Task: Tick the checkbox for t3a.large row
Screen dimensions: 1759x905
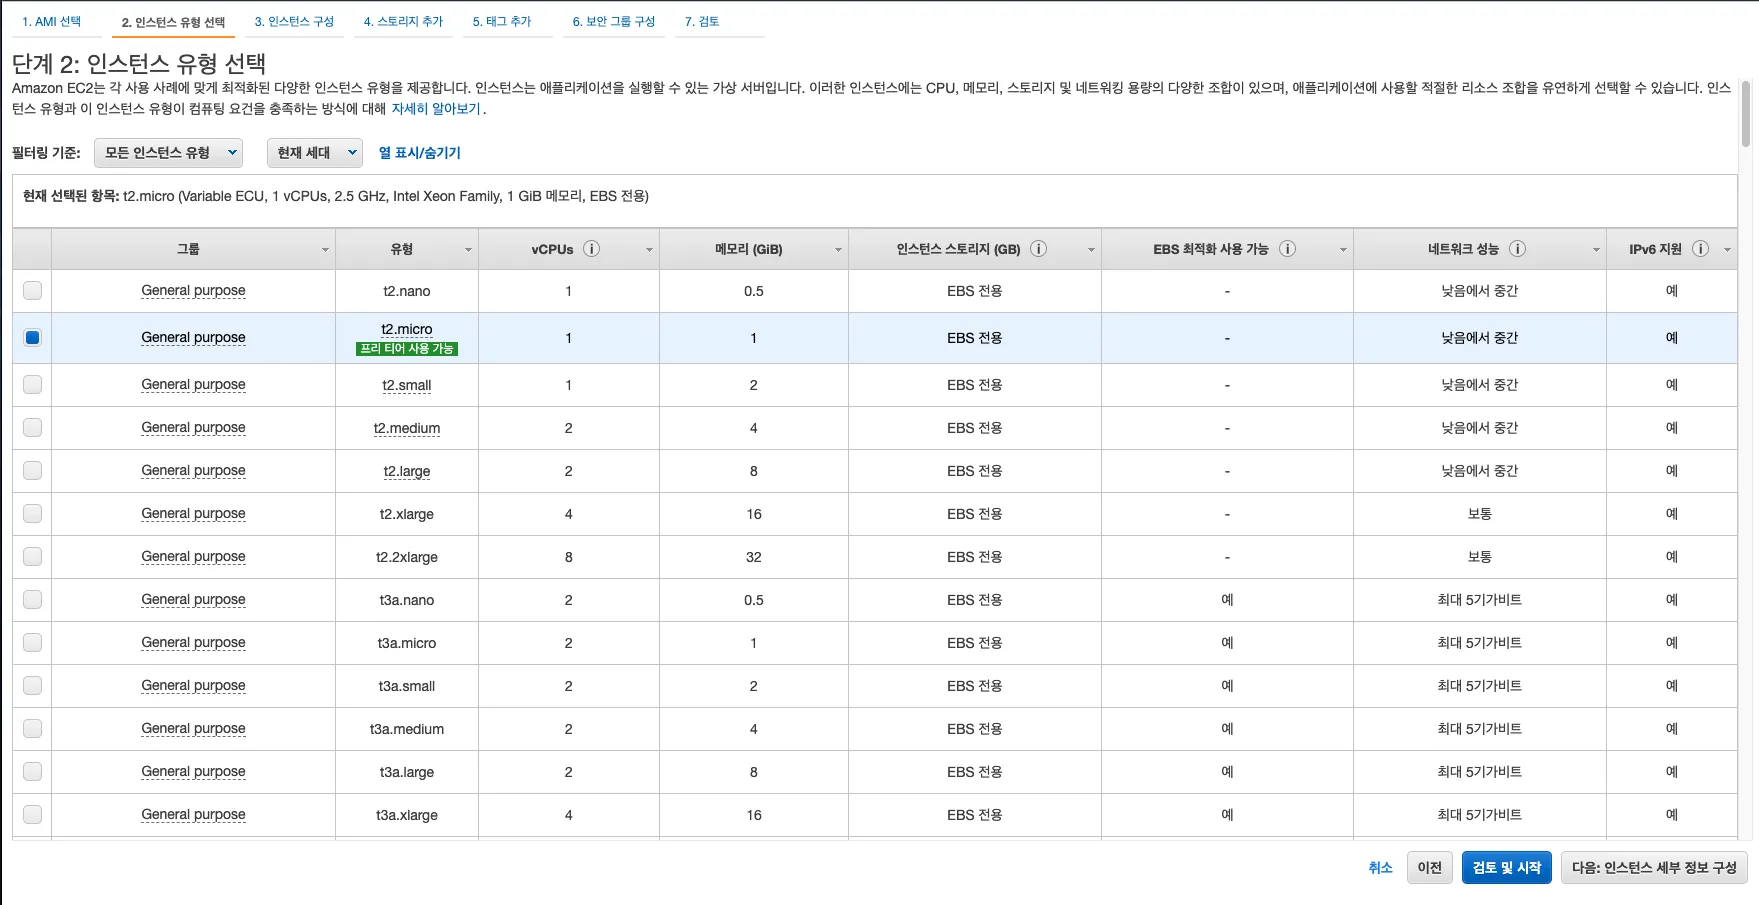Action: (x=33, y=772)
